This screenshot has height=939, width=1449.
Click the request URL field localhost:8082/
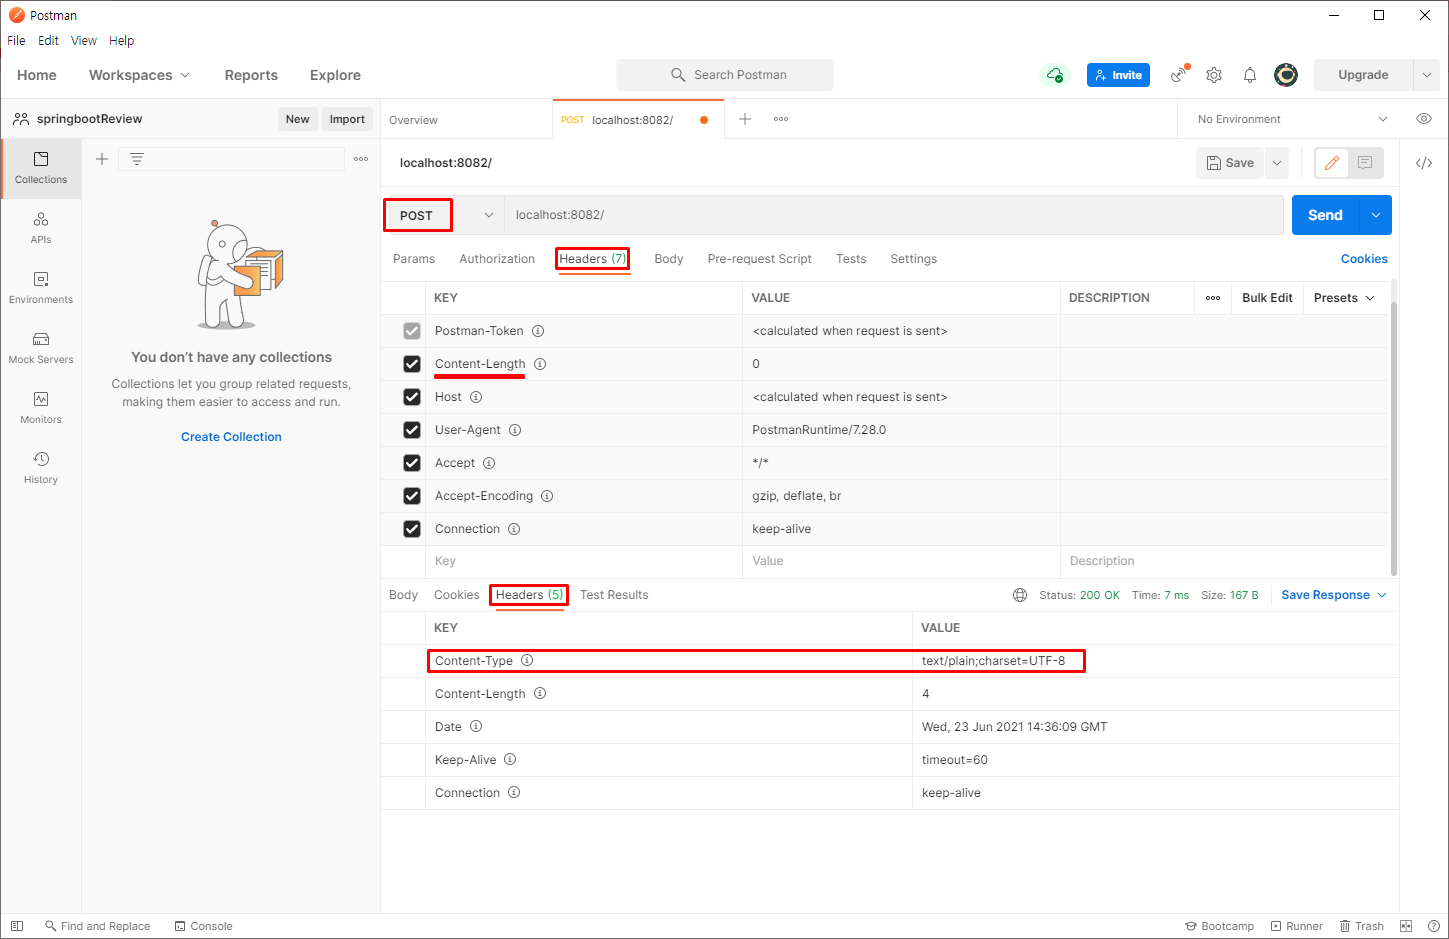(x=893, y=215)
